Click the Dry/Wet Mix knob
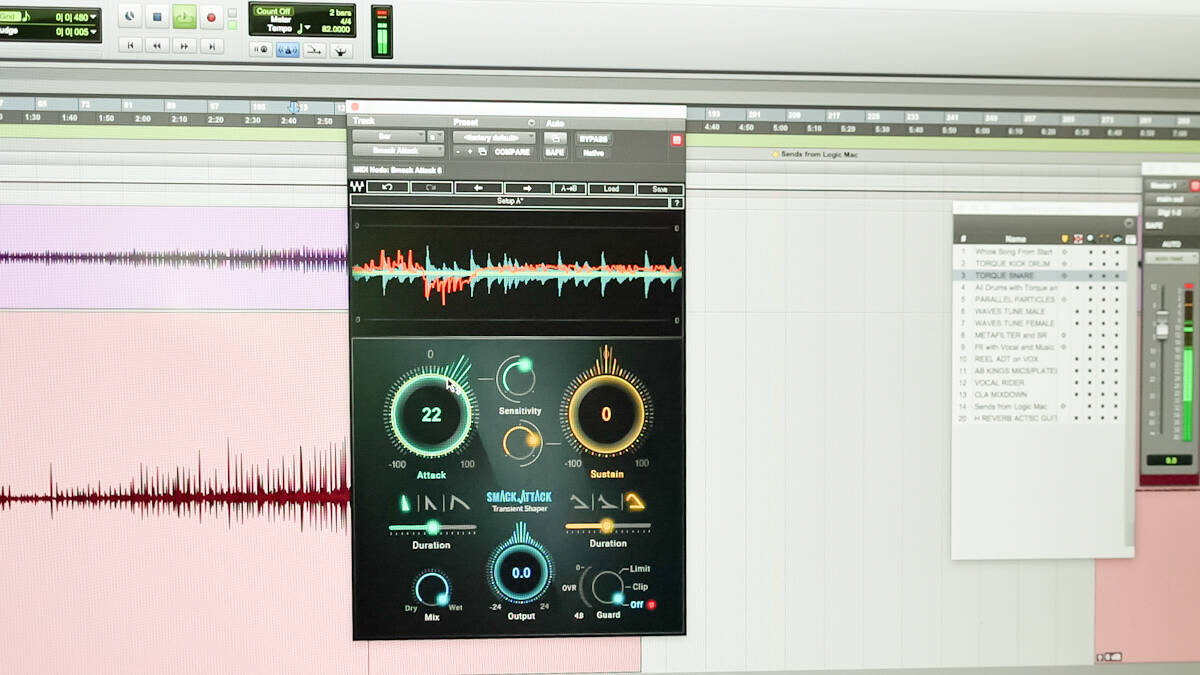This screenshot has height=675, width=1200. pos(432,589)
